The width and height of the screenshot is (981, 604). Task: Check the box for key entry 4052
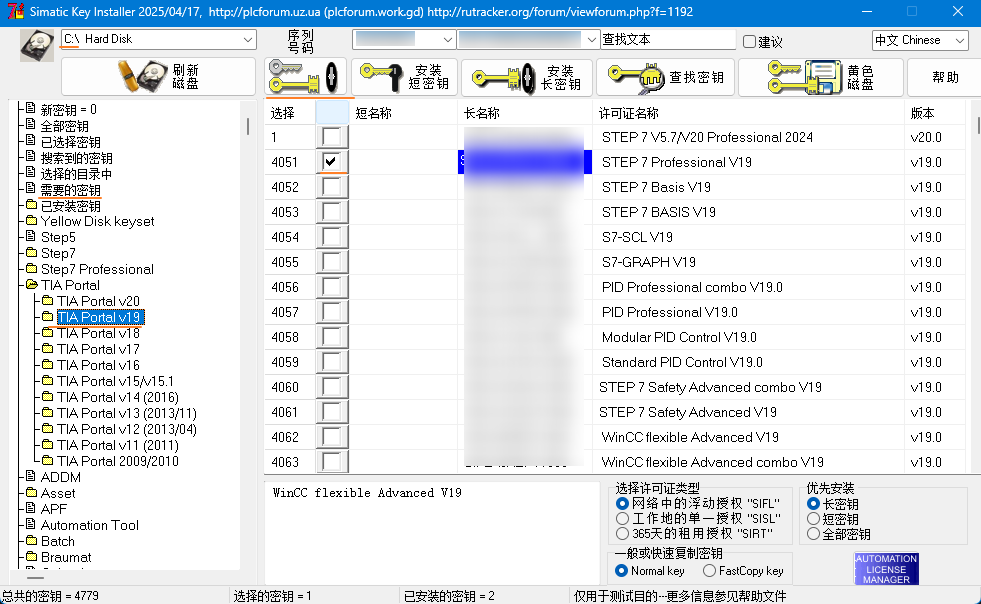tap(333, 186)
